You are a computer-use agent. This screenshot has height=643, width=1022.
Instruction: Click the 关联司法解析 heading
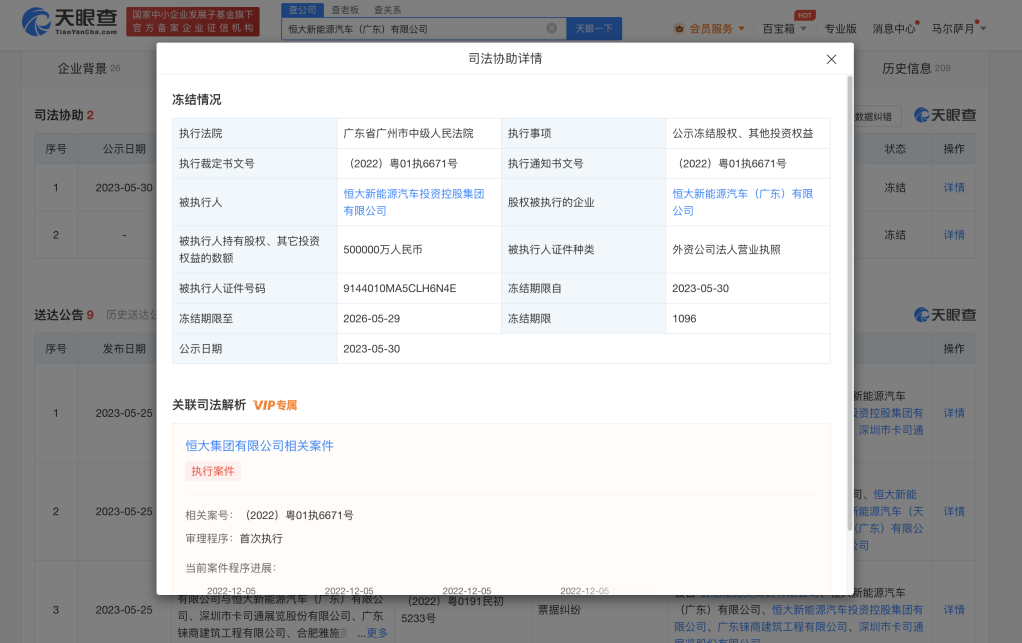(209, 405)
